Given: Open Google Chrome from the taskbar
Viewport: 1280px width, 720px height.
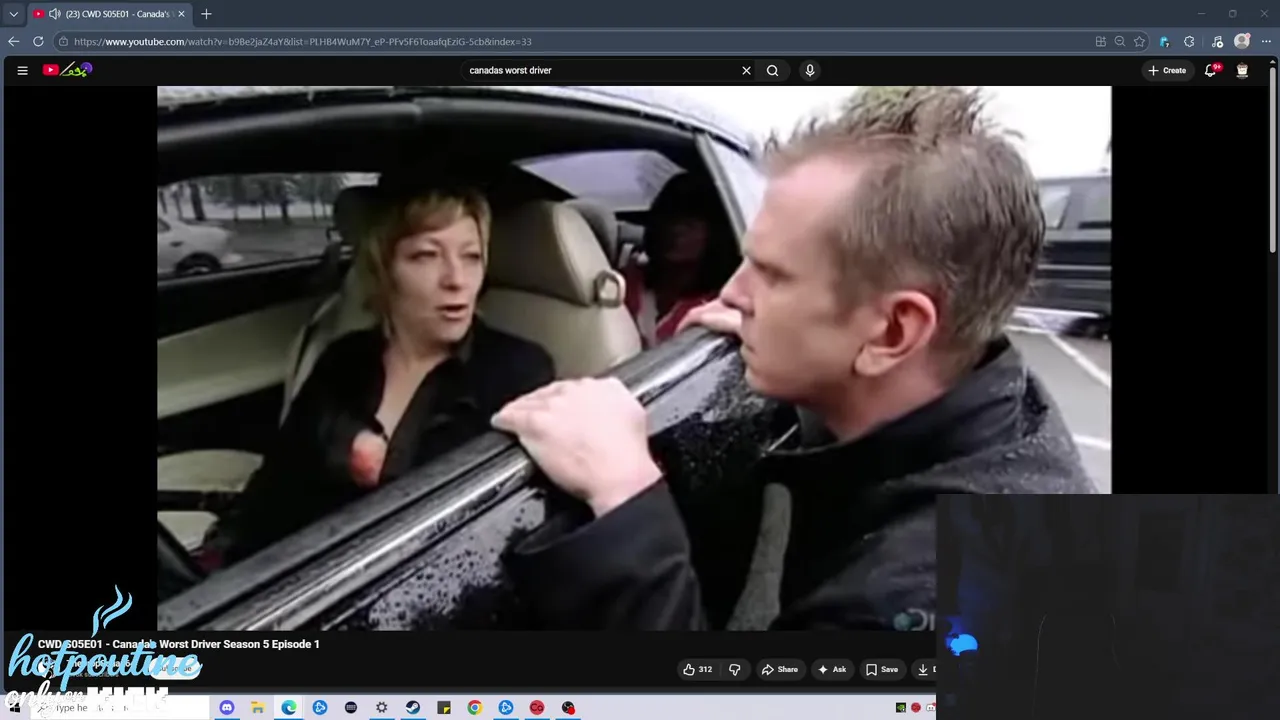Looking at the screenshot, I should pyautogui.click(x=474, y=708).
